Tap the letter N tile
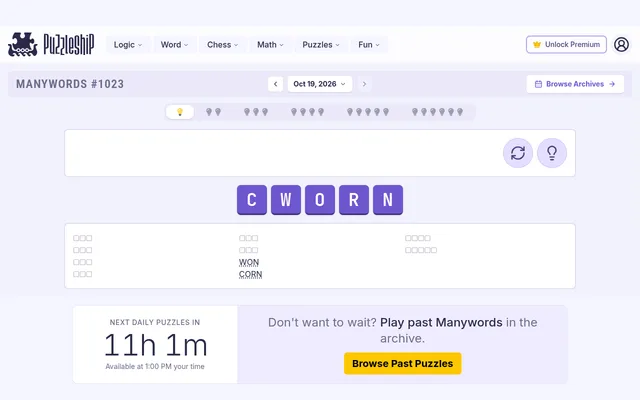Image resolution: width=640 pixels, height=400 pixels. [x=388, y=200]
